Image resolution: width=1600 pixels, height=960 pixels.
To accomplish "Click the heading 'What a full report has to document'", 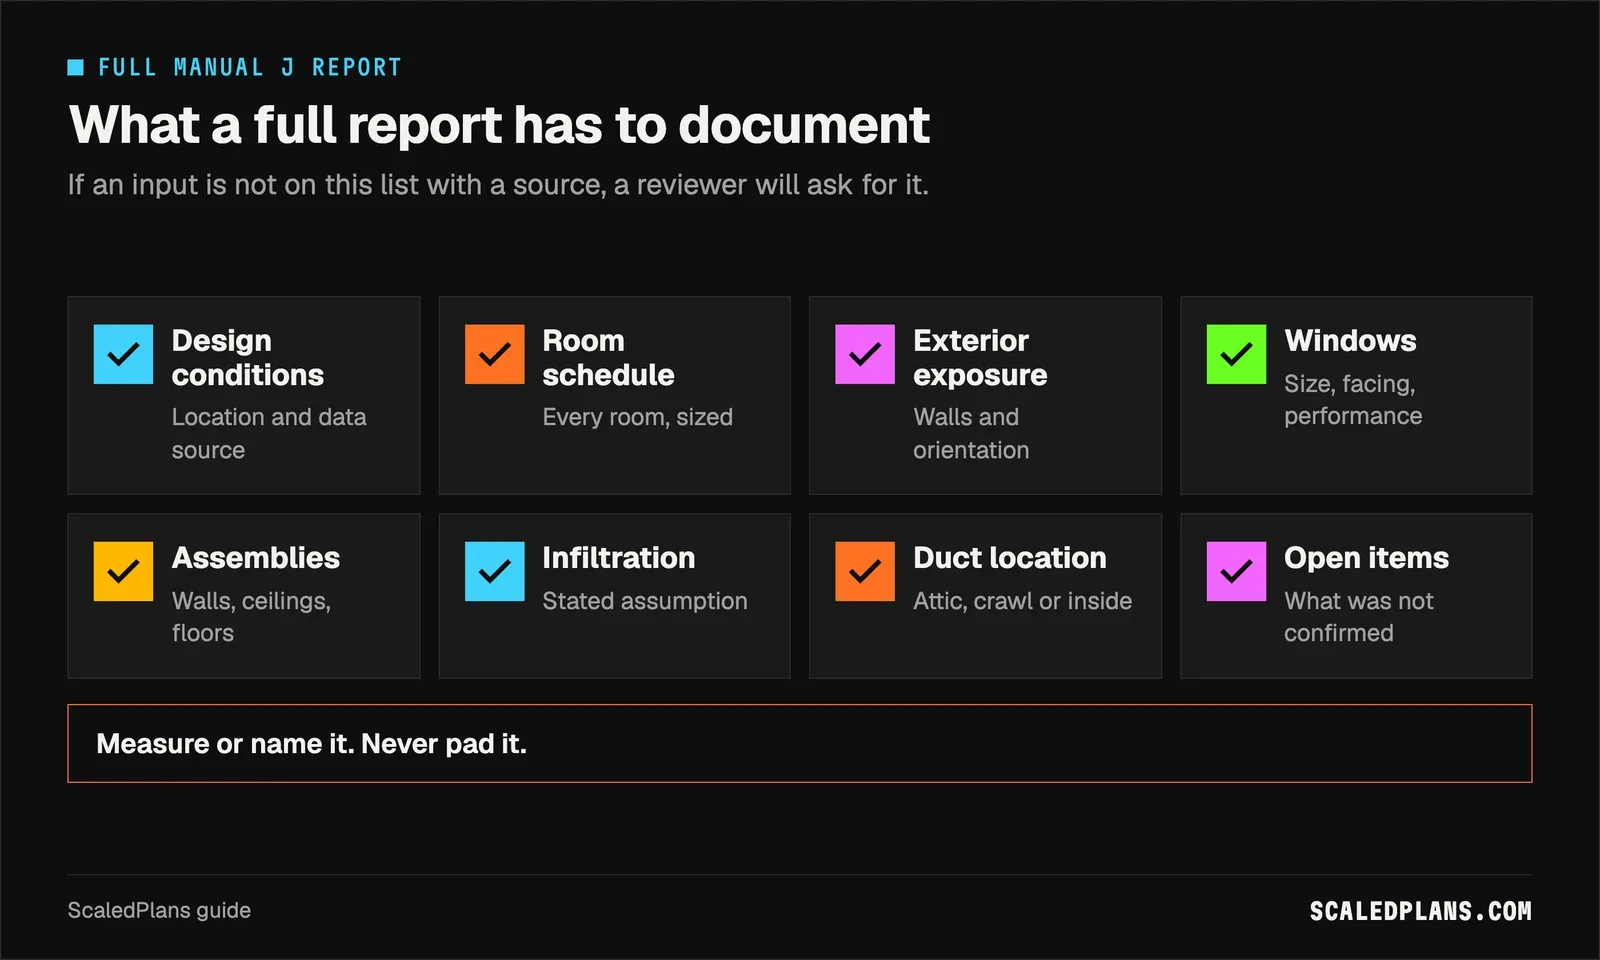I will coord(499,125).
